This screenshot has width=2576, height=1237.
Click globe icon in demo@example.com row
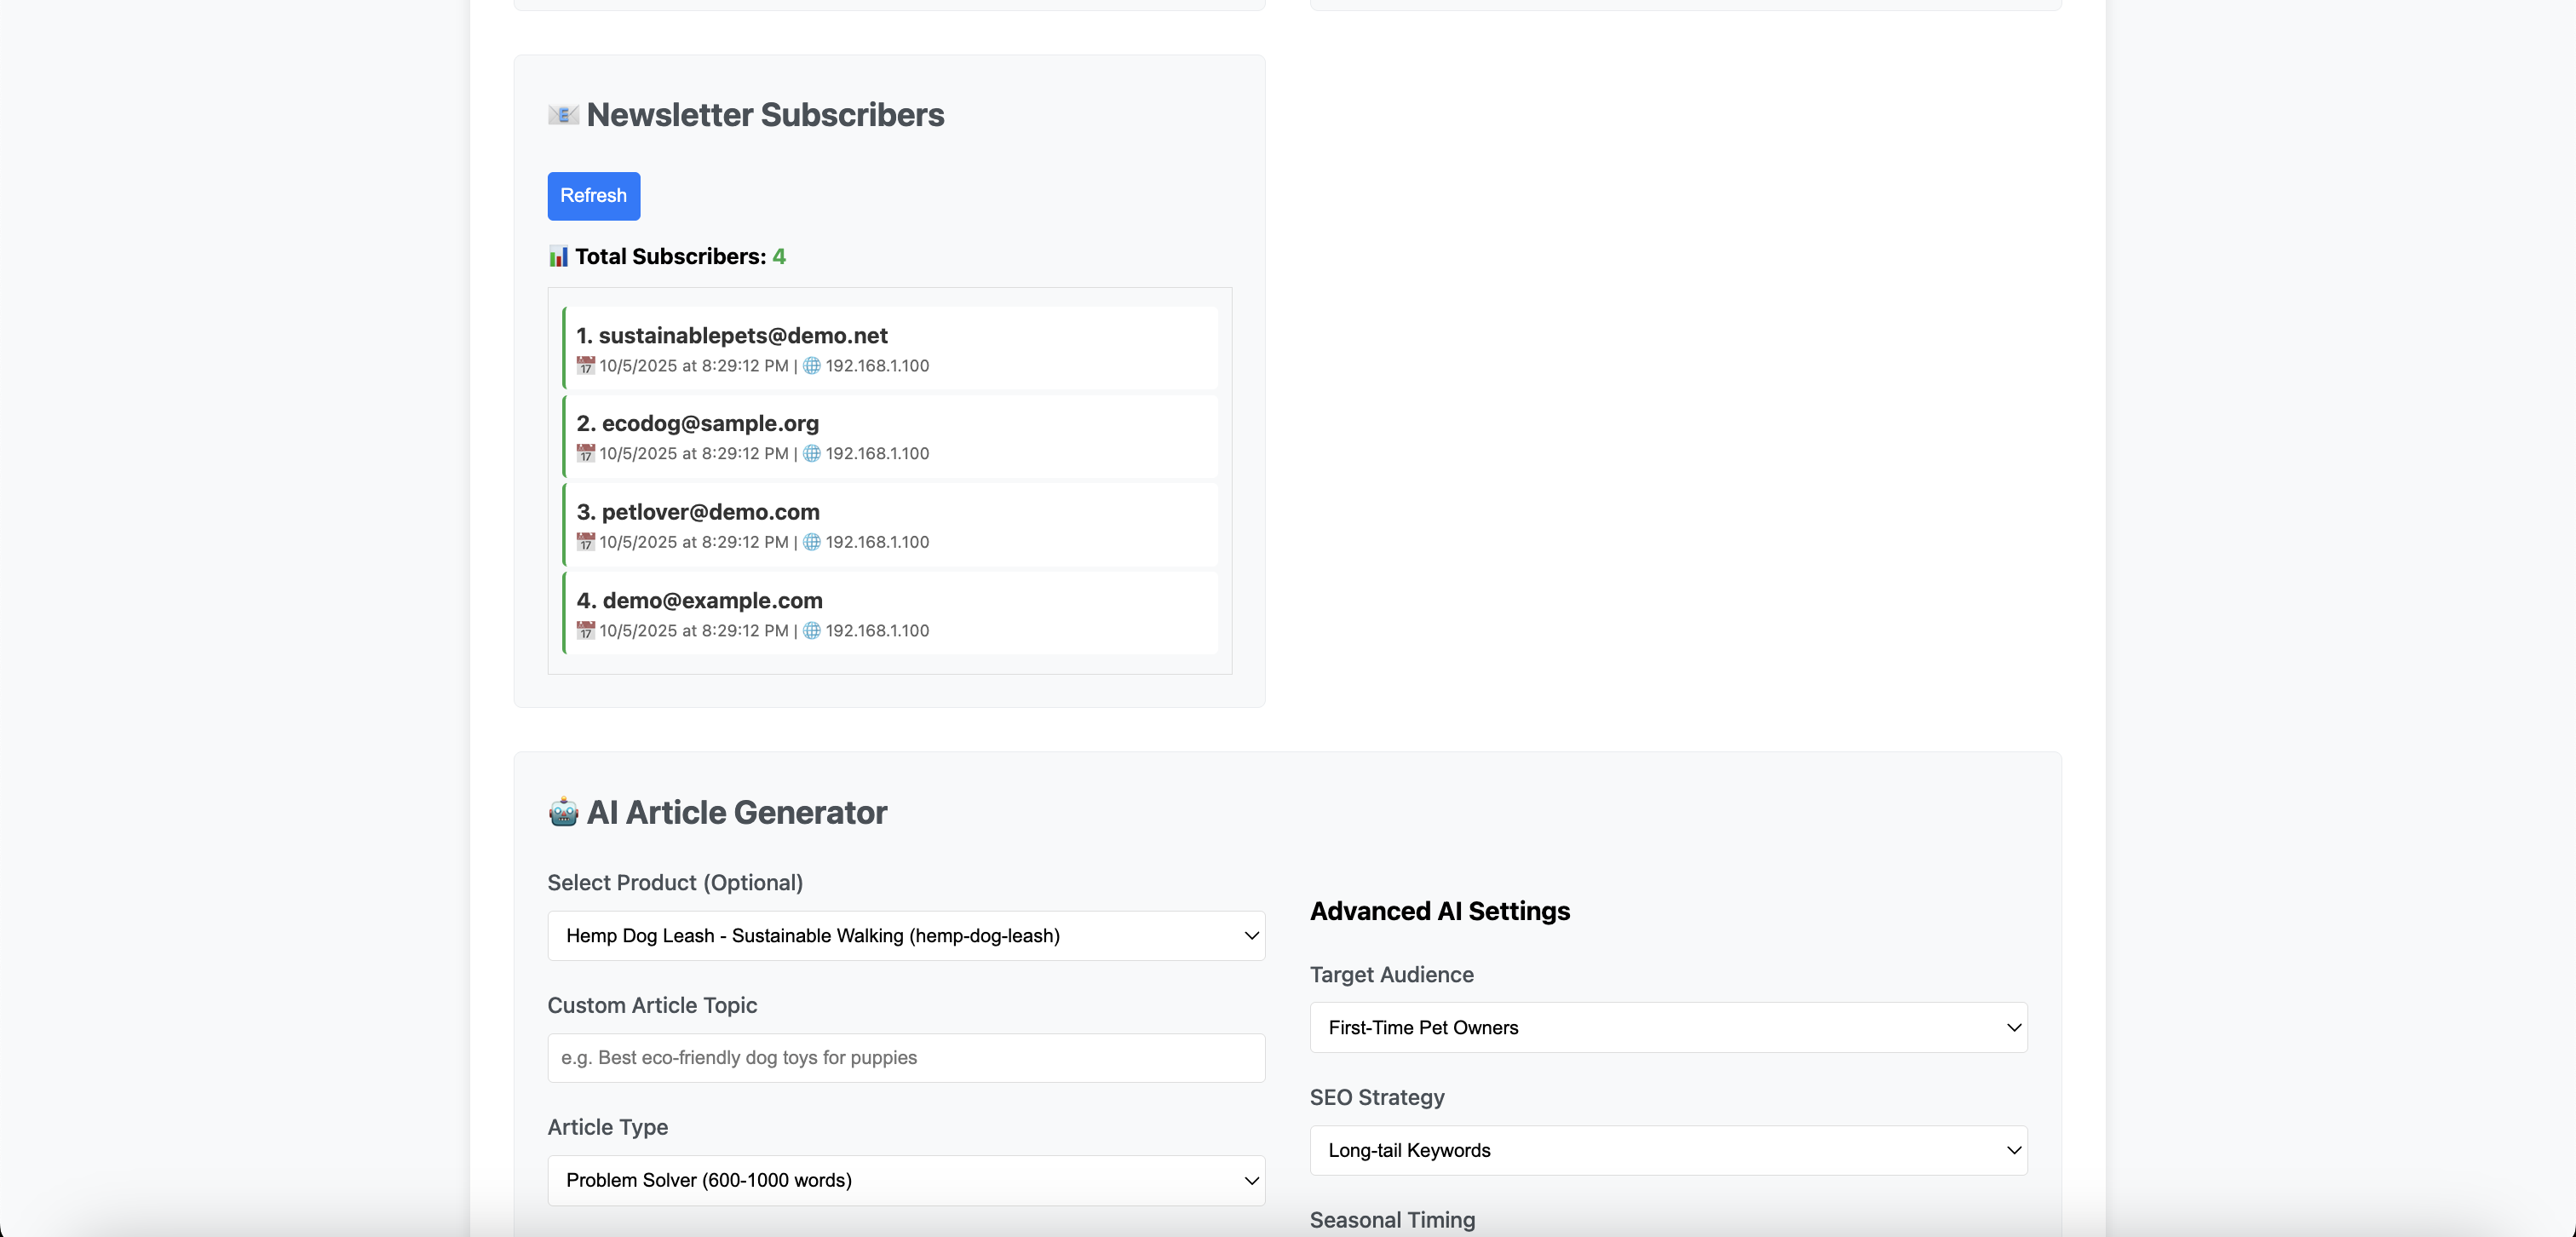(x=812, y=631)
